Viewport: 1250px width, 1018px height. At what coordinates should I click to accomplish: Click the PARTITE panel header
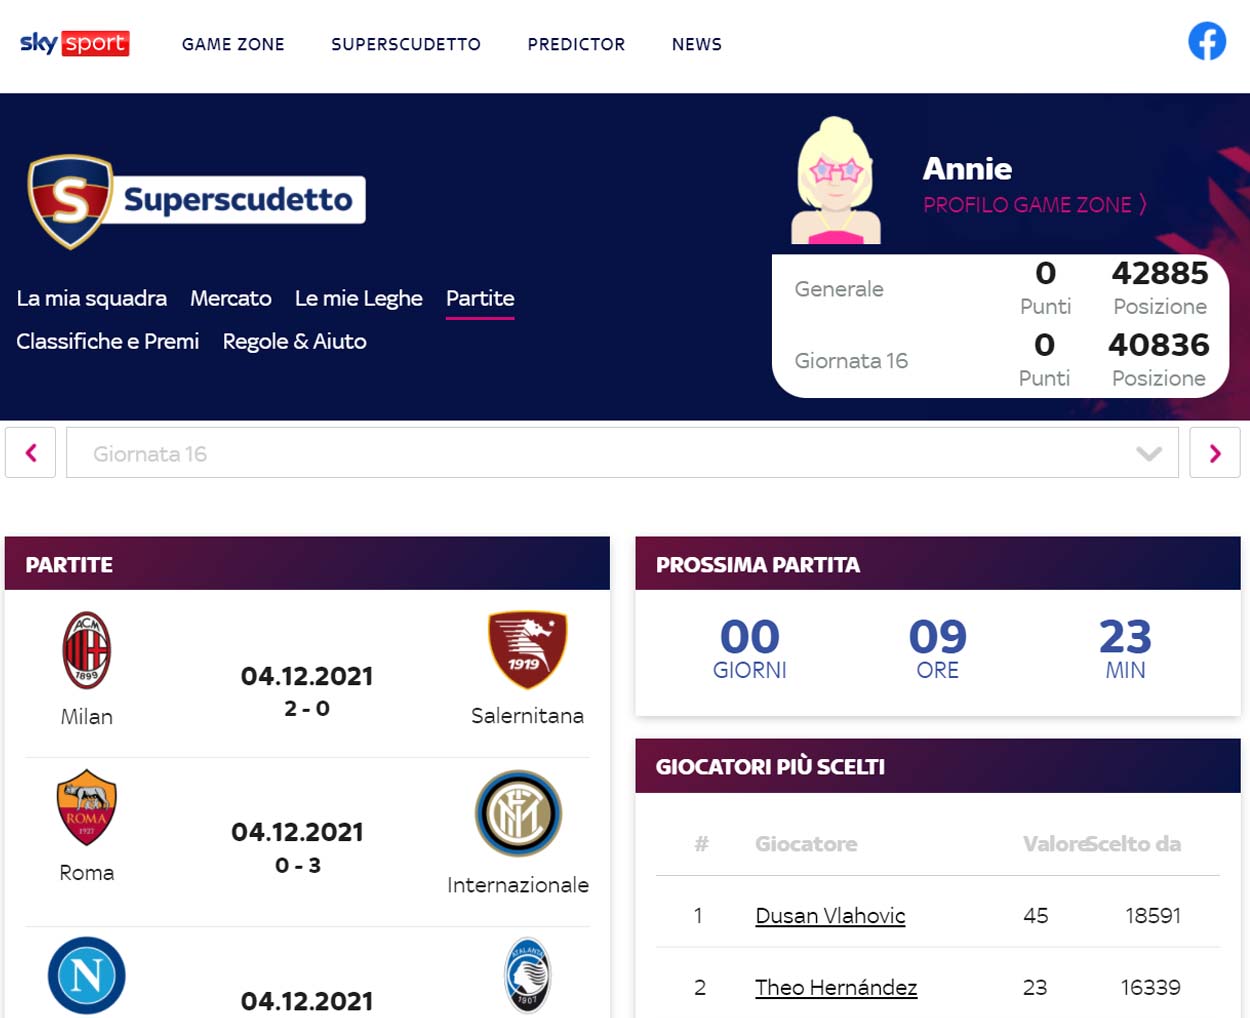pos(307,564)
